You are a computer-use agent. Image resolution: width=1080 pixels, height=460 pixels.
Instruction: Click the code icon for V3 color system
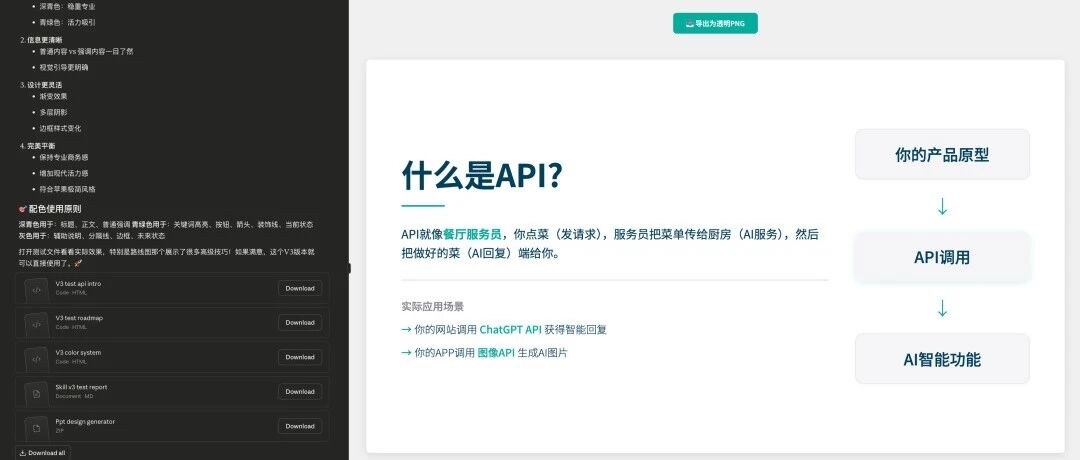37,358
